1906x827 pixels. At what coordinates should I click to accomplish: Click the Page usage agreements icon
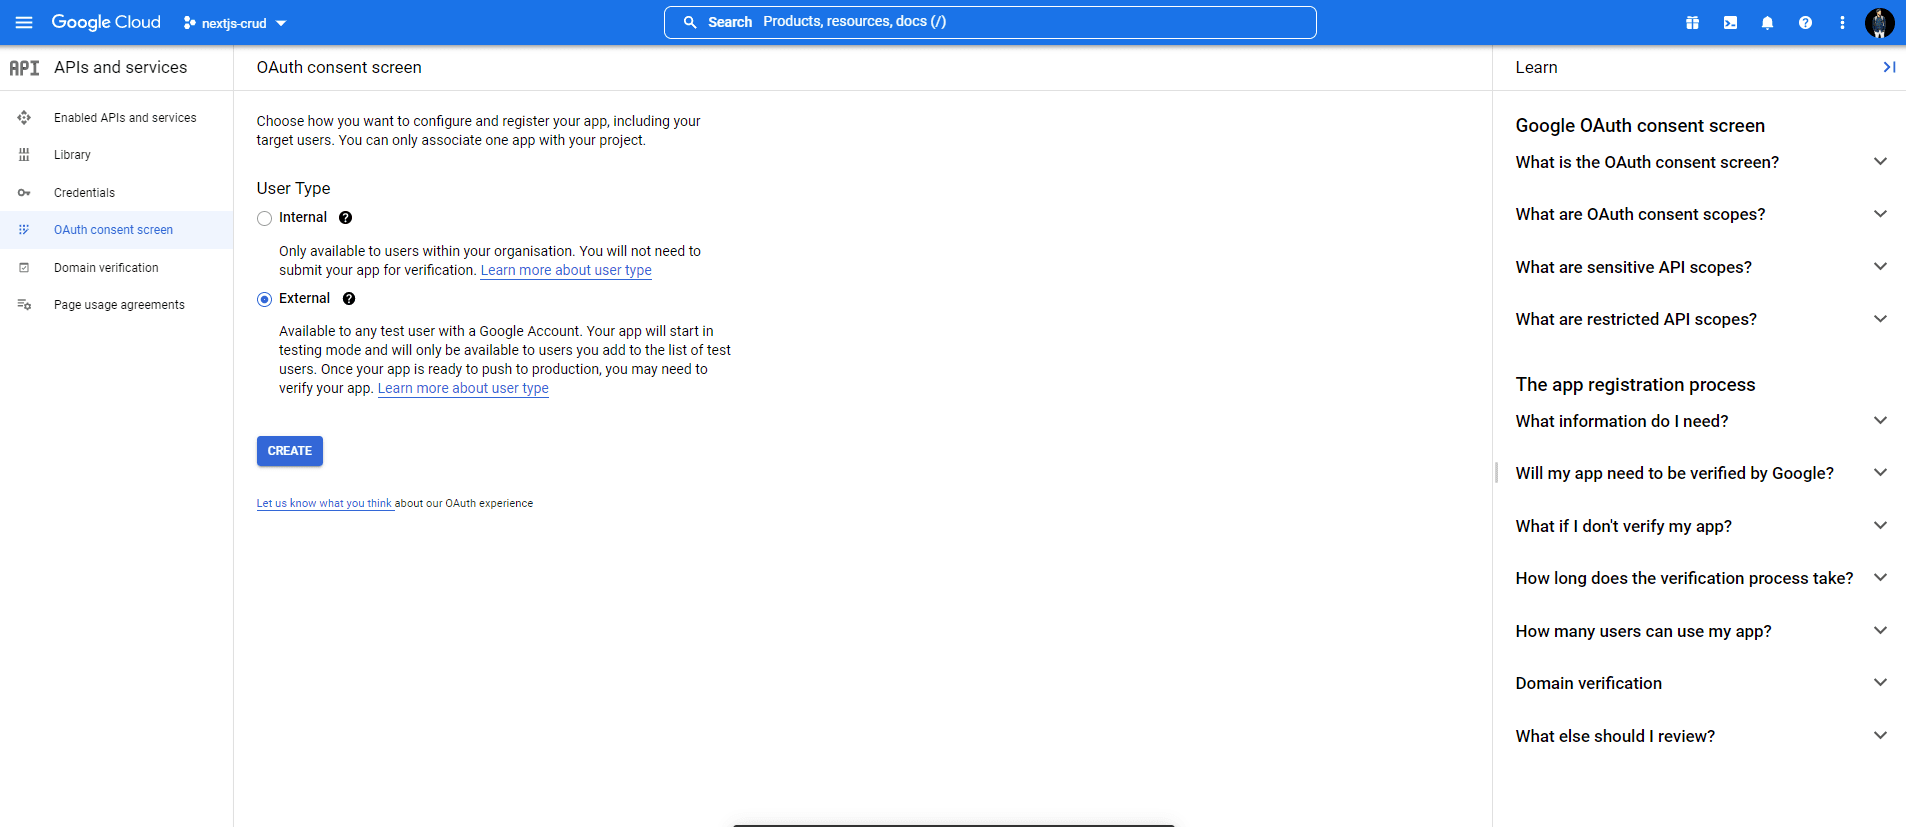click(x=24, y=305)
